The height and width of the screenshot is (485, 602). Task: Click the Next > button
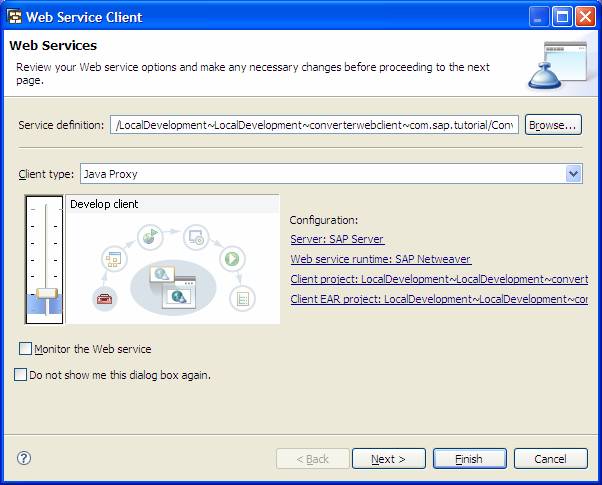tap(388, 459)
